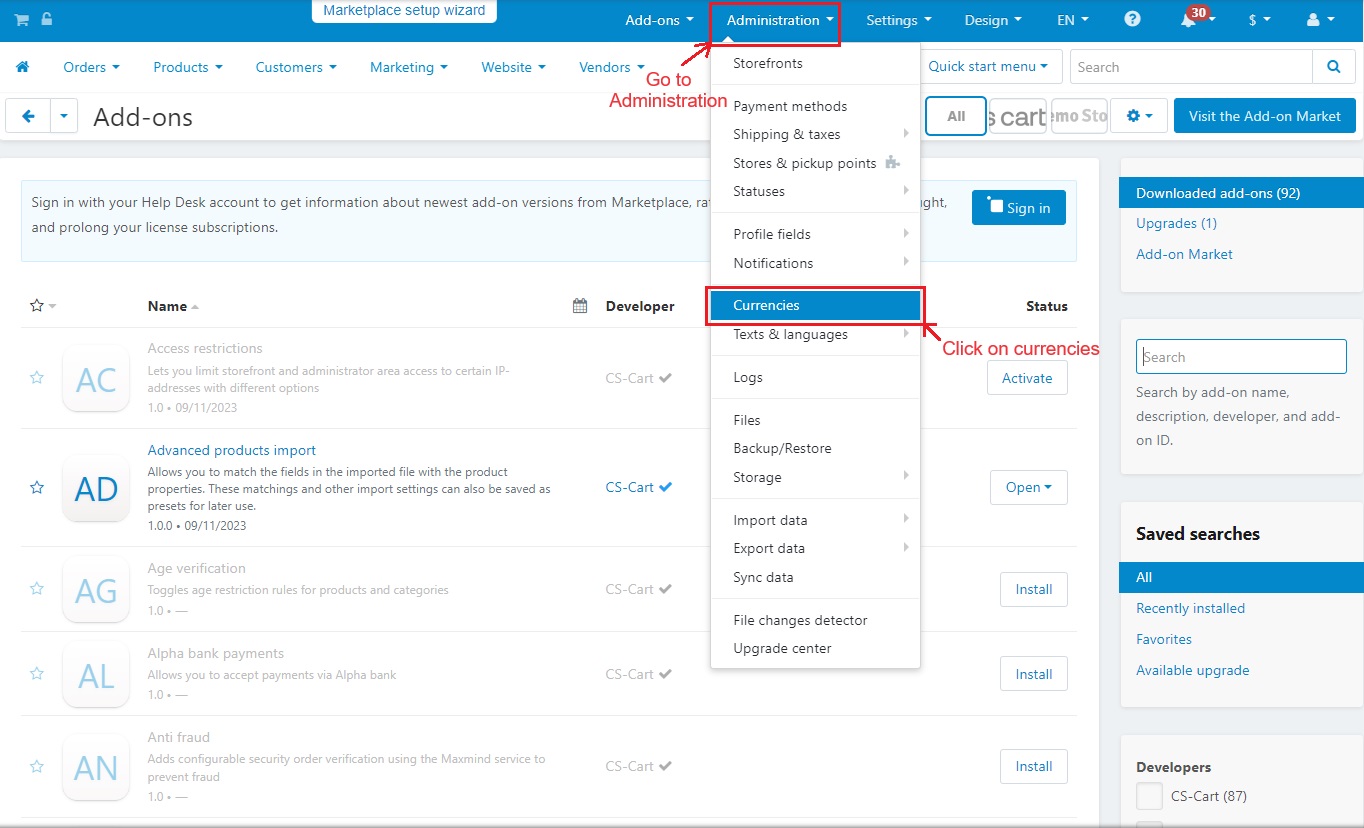
Task: Choose Stores & pickup points item
Action: coord(815,163)
